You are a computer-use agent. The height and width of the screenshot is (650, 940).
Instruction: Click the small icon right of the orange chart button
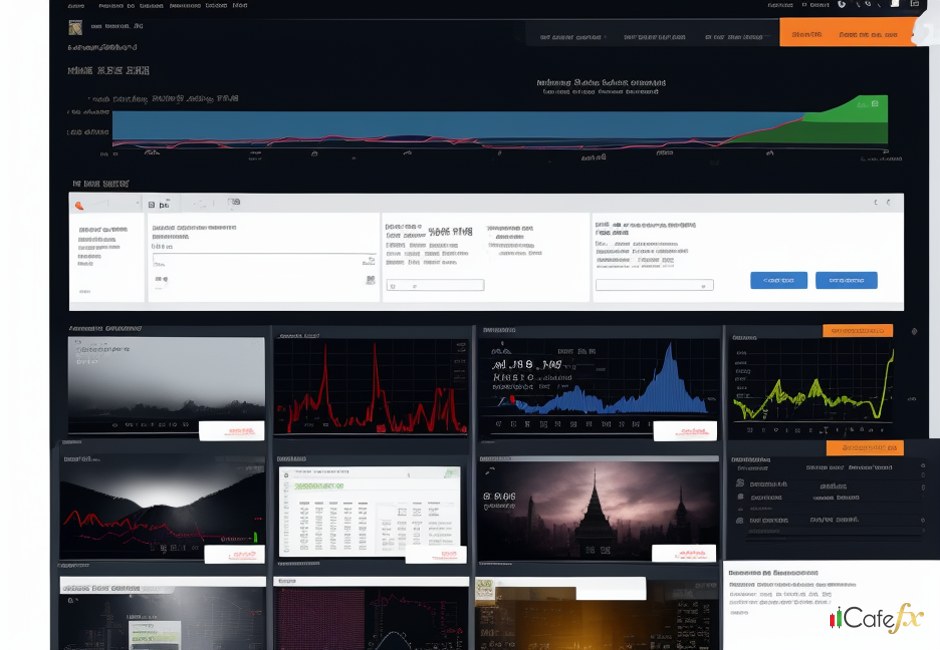pyautogui.click(x=914, y=331)
